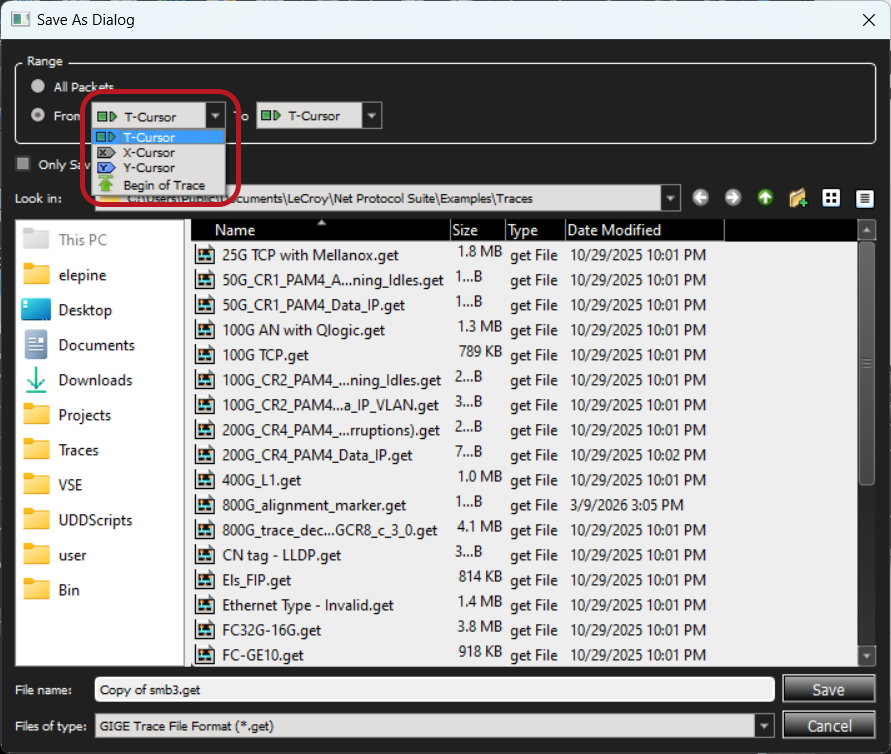Image resolution: width=891 pixels, height=754 pixels.
Task: Click the file list vertical scrollbar
Action: [866, 443]
